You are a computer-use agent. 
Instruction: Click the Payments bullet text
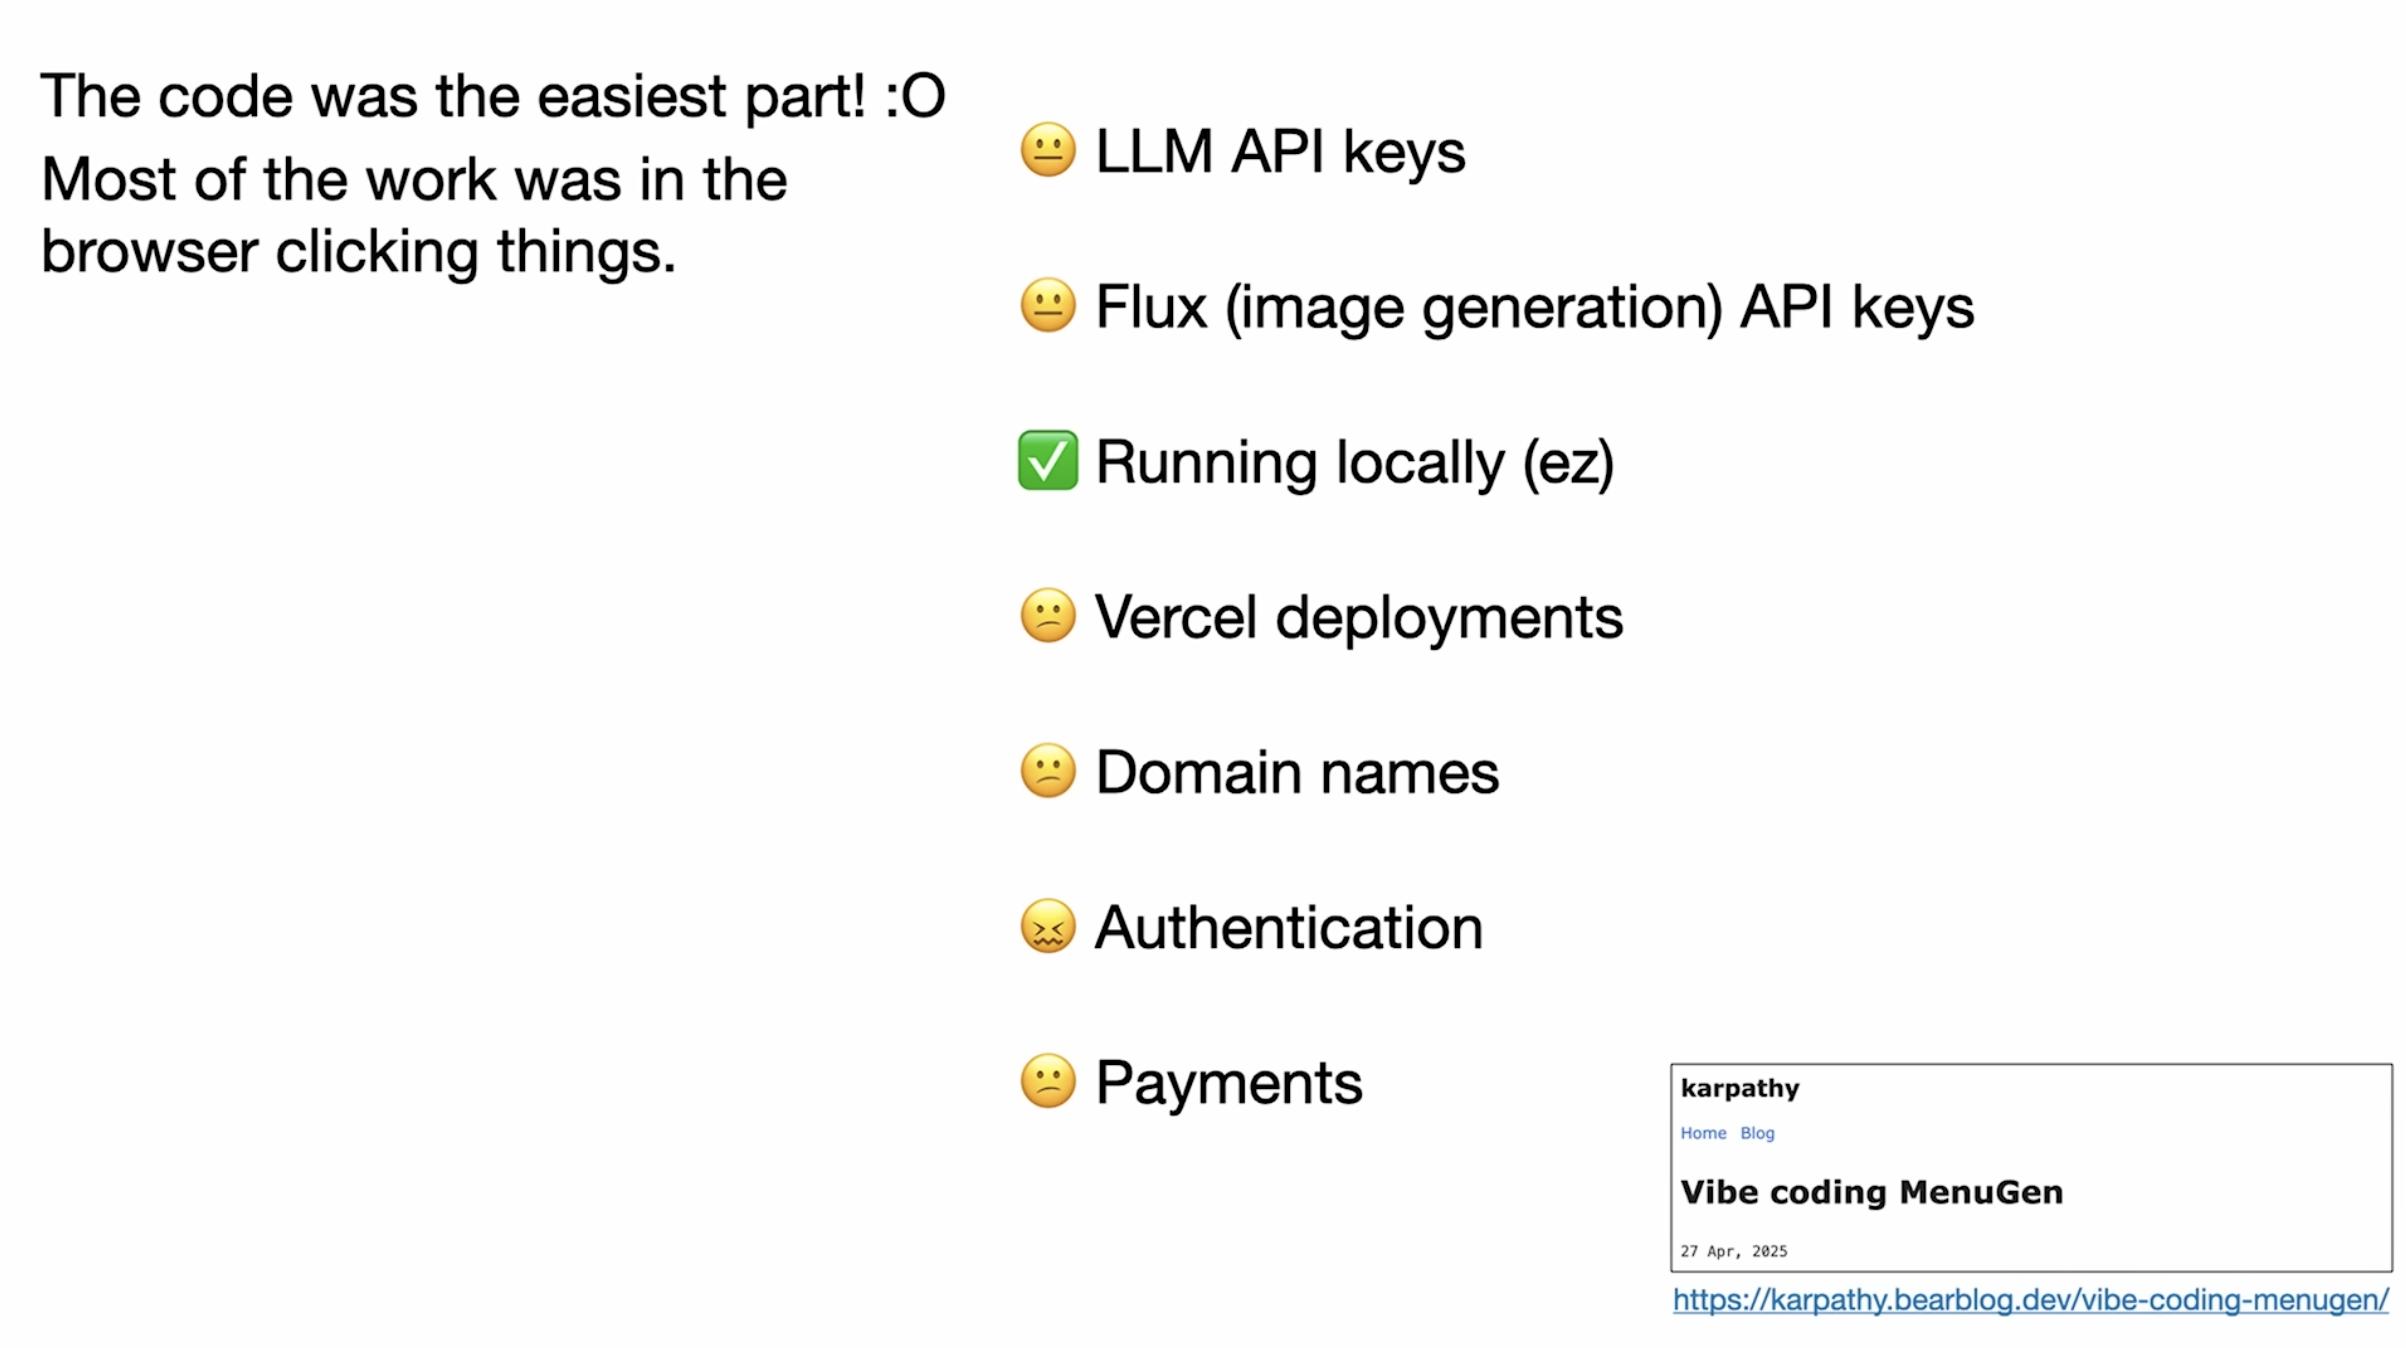[1228, 1083]
